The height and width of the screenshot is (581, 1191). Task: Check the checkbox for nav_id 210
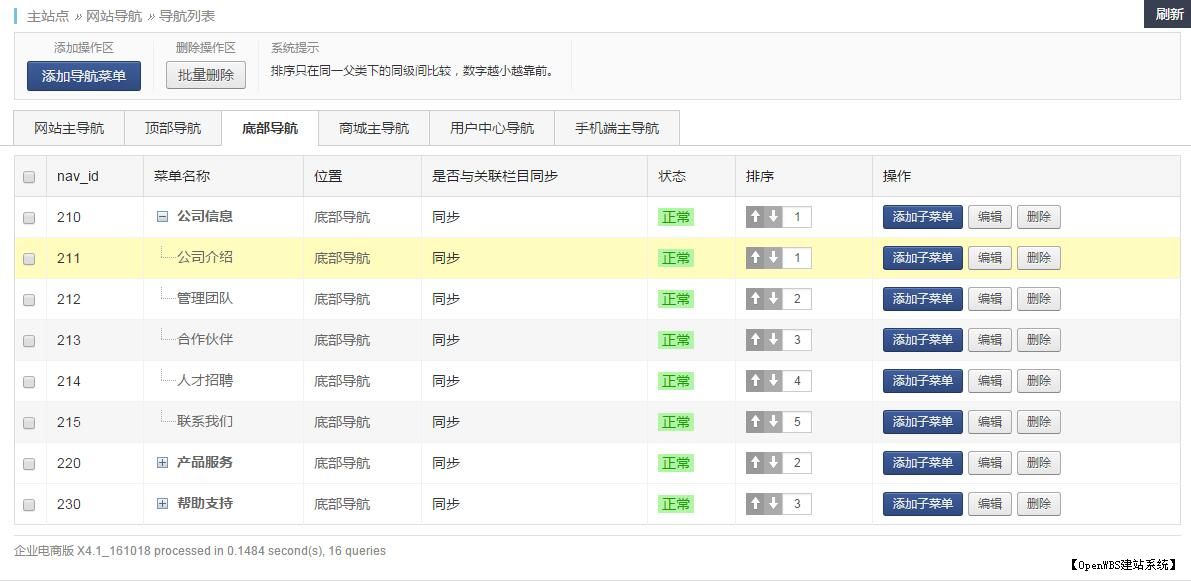[29, 217]
